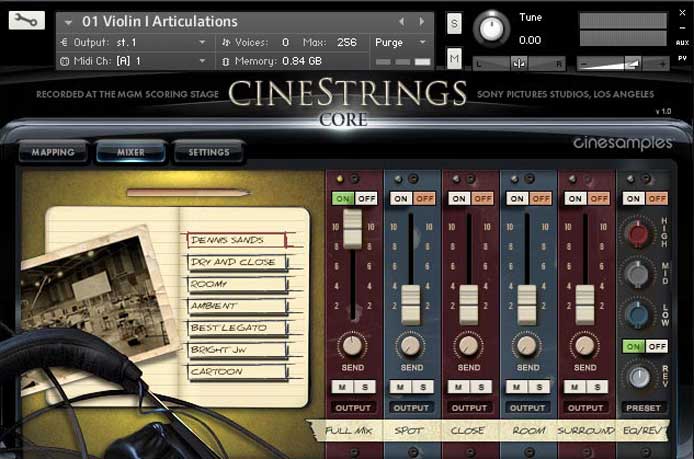Click the Full Mix send knob
The width and height of the screenshot is (694, 459).
click(x=352, y=345)
